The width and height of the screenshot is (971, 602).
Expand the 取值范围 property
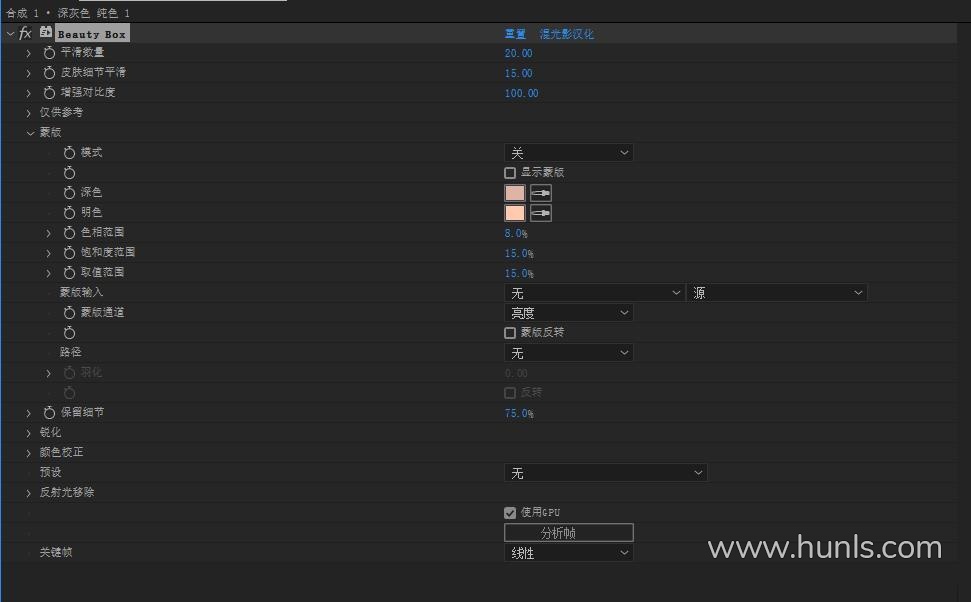click(x=48, y=273)
